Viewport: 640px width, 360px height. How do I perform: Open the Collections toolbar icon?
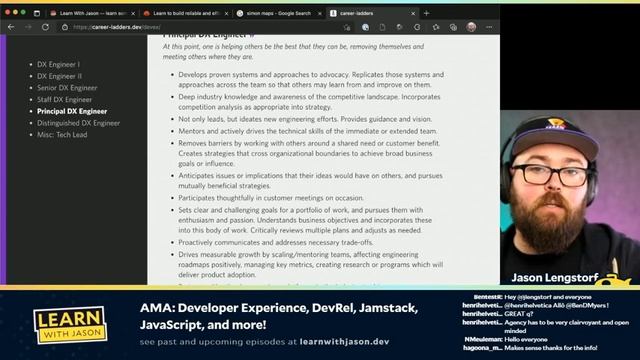[x=453, y=27]
